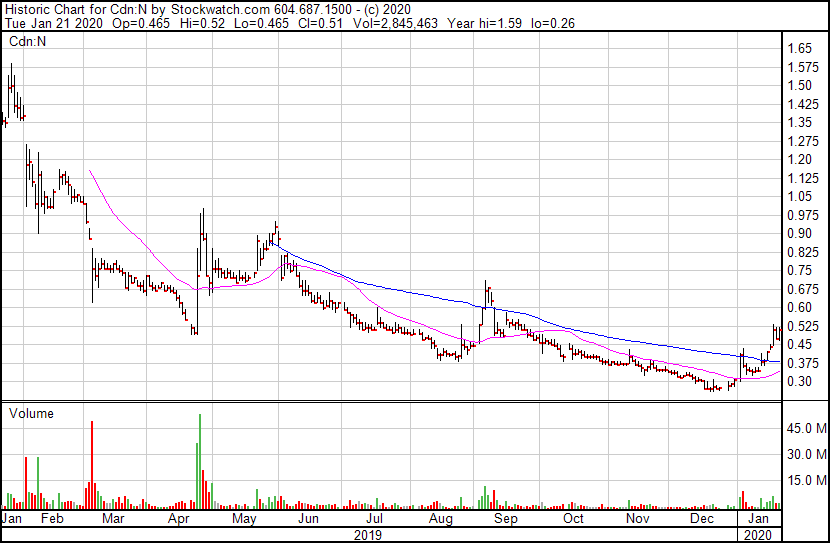Screen dimensions: 830x543
Task: Click the 1.425 price axis label
Action: [803, 104]
